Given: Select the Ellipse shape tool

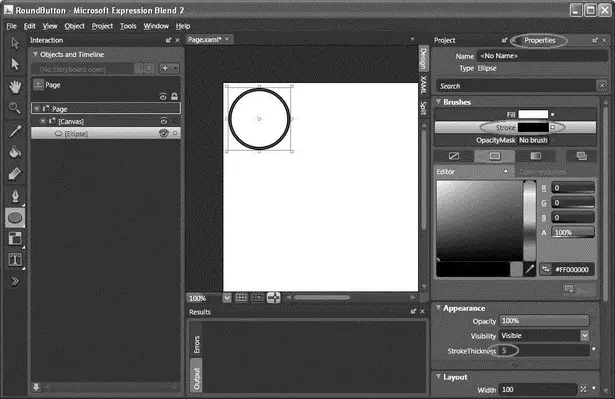Looking at the screenshot, I should point(15,218).
